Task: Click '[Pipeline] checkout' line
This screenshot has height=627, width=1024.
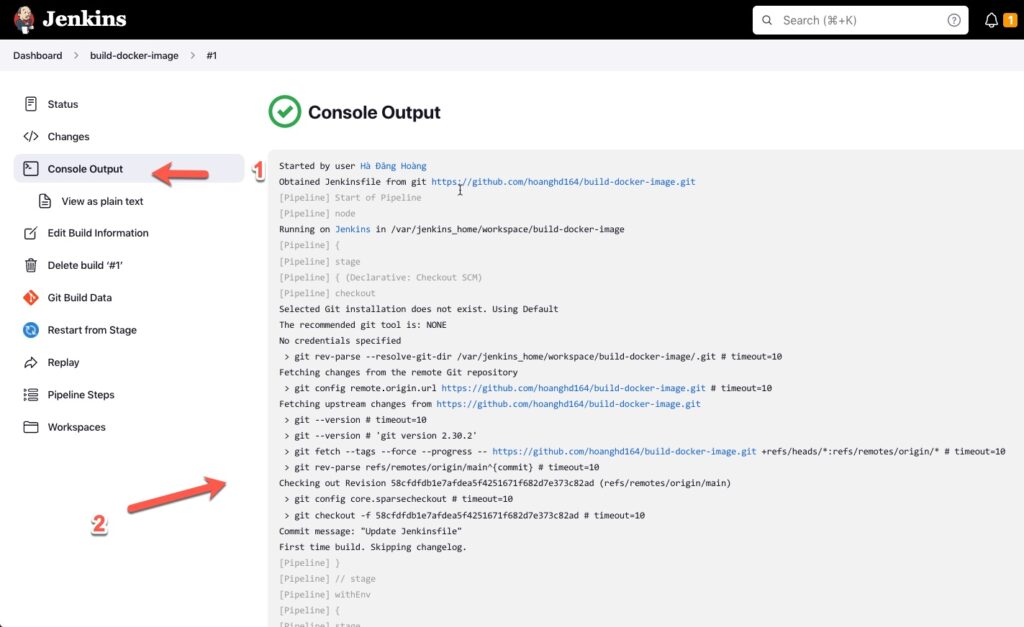Action: pyautogui.click(x=327, y=293)
